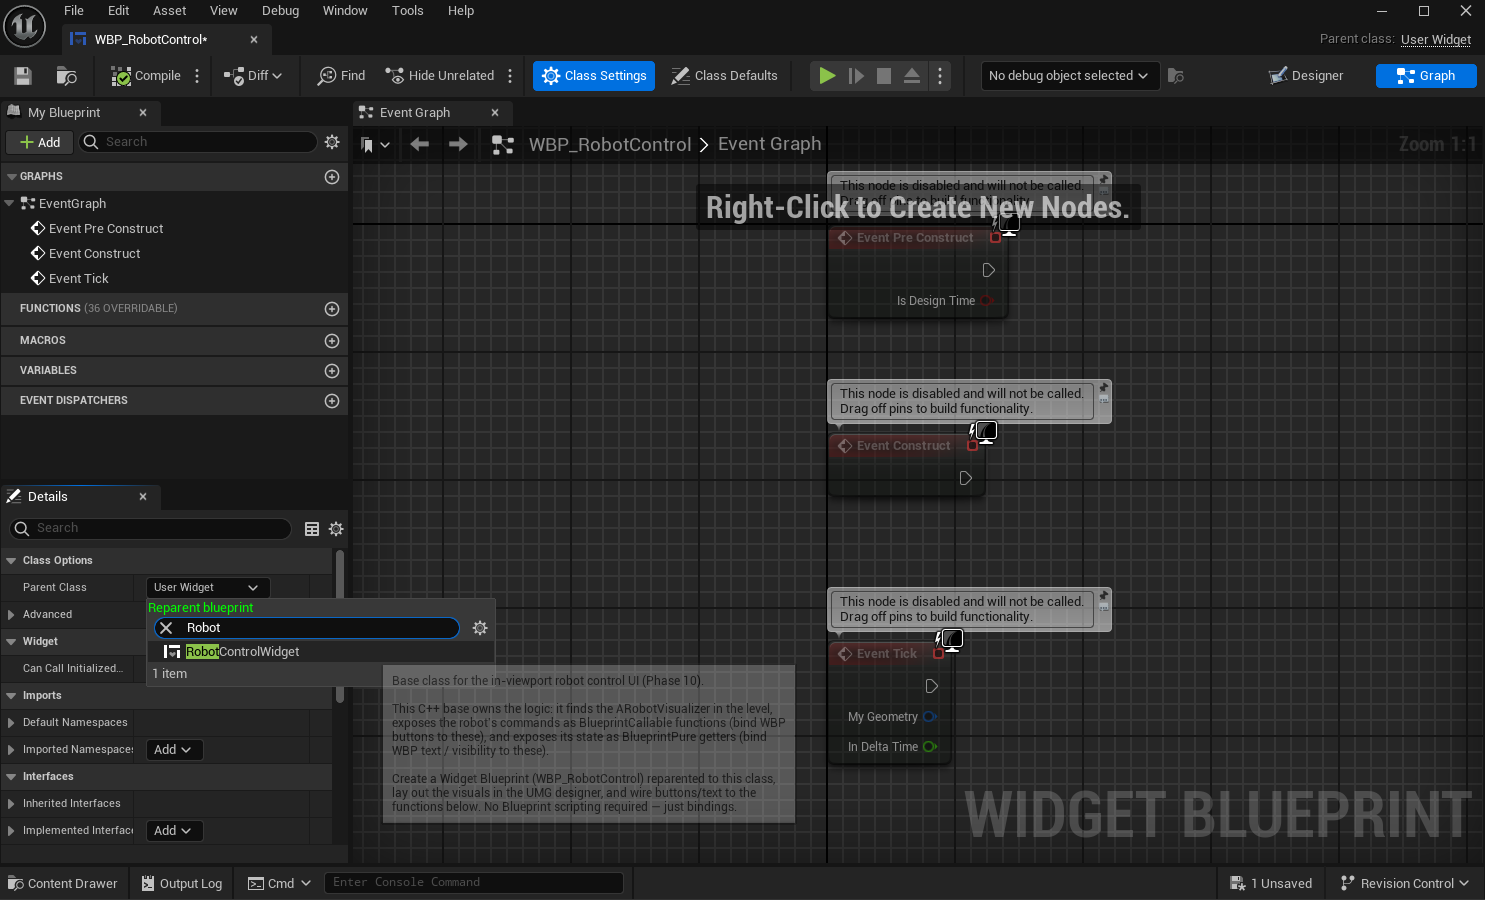The width and height of the screenshot is (1485, 900).
Task: Switch to Designer mode
Action: click(x=1306, y=76)
